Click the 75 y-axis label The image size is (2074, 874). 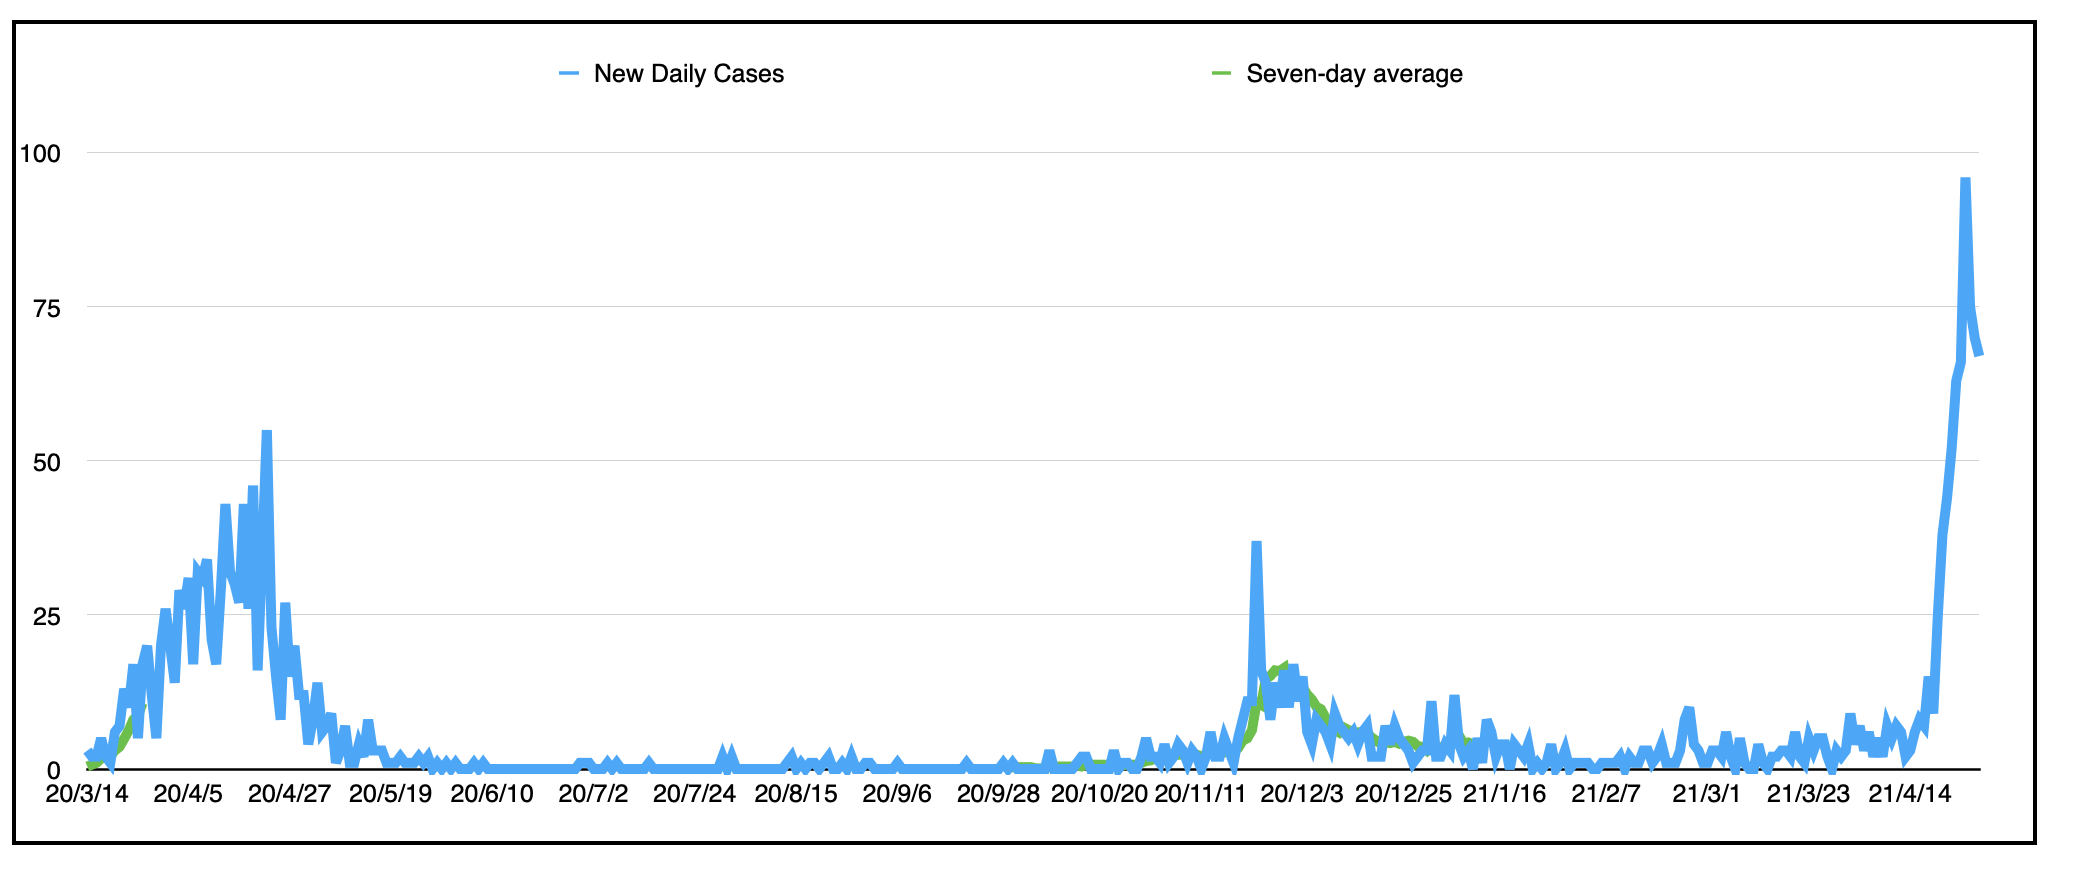pos(47,309)
